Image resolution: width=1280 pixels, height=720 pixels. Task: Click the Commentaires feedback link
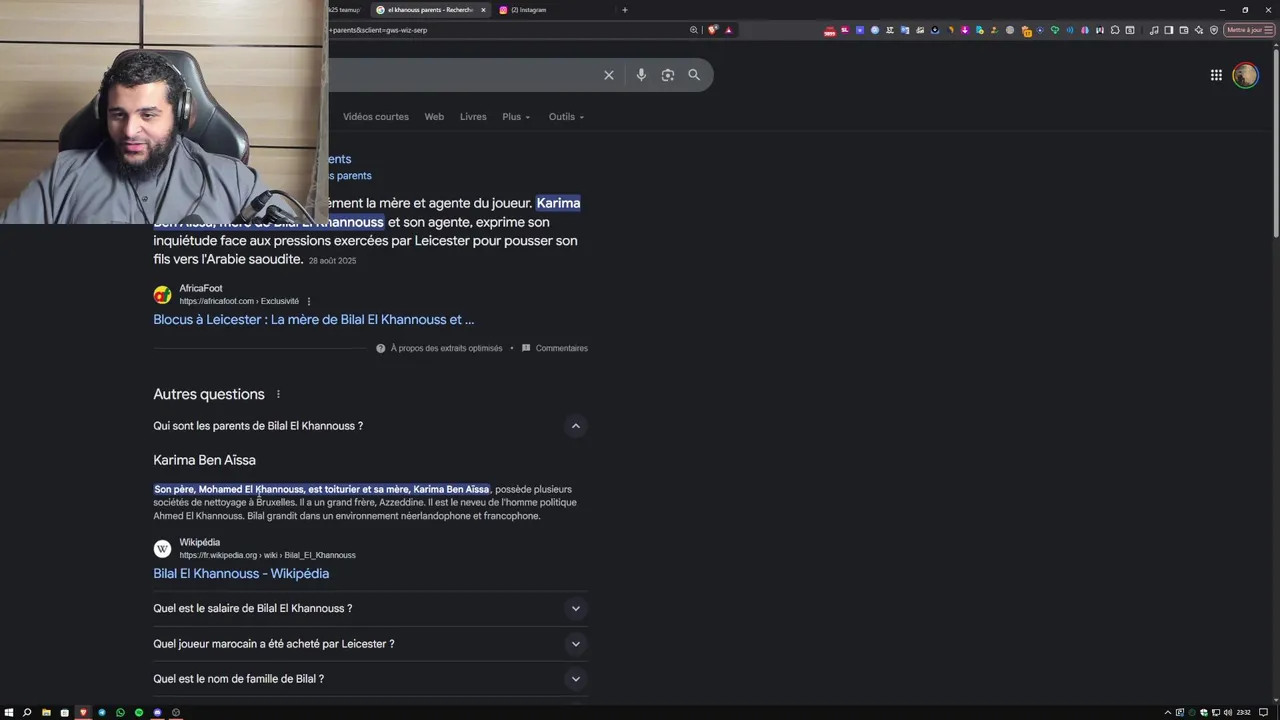561,348
